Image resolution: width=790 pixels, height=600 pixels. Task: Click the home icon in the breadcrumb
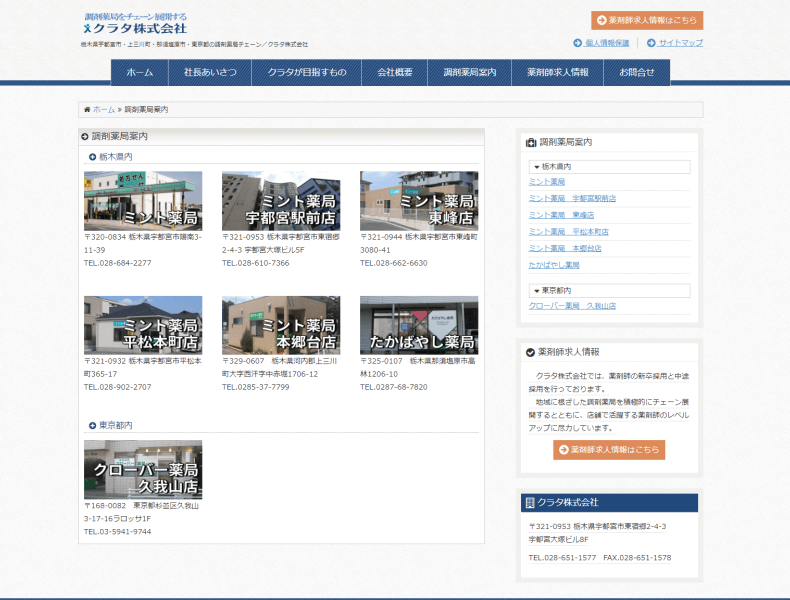(x=87, y=109)
